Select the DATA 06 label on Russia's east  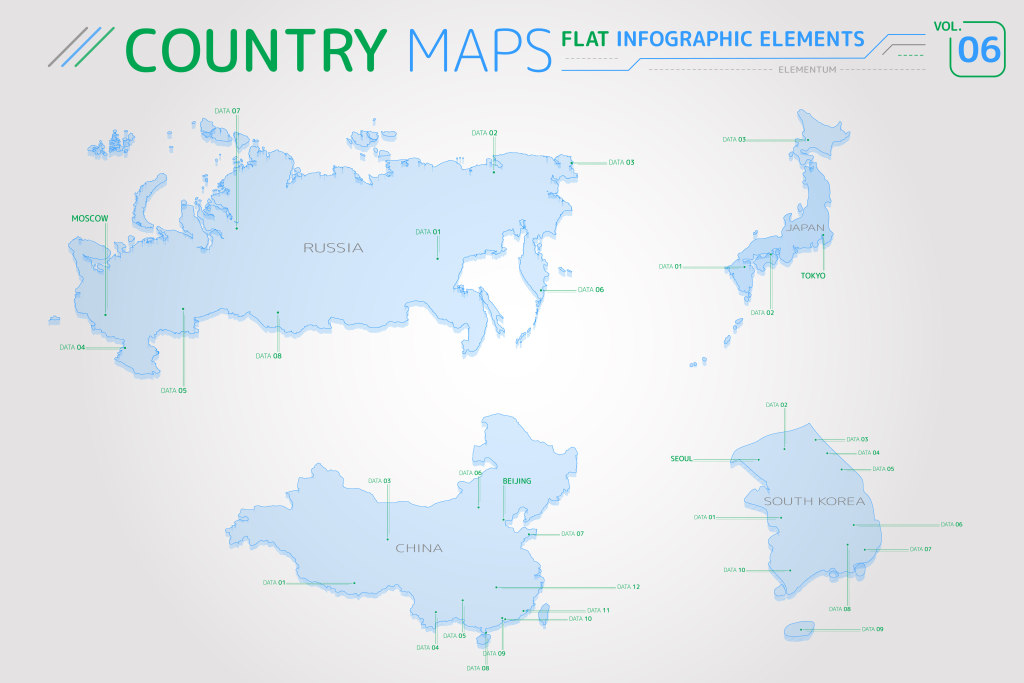[x=591, y=290]
